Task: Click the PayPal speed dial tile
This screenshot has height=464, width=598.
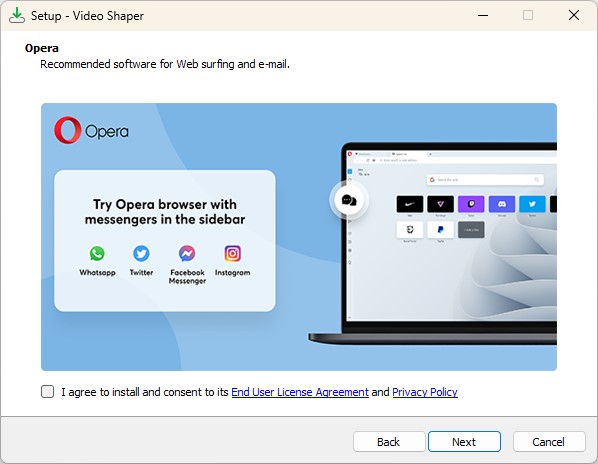Action: coord(440,230)
